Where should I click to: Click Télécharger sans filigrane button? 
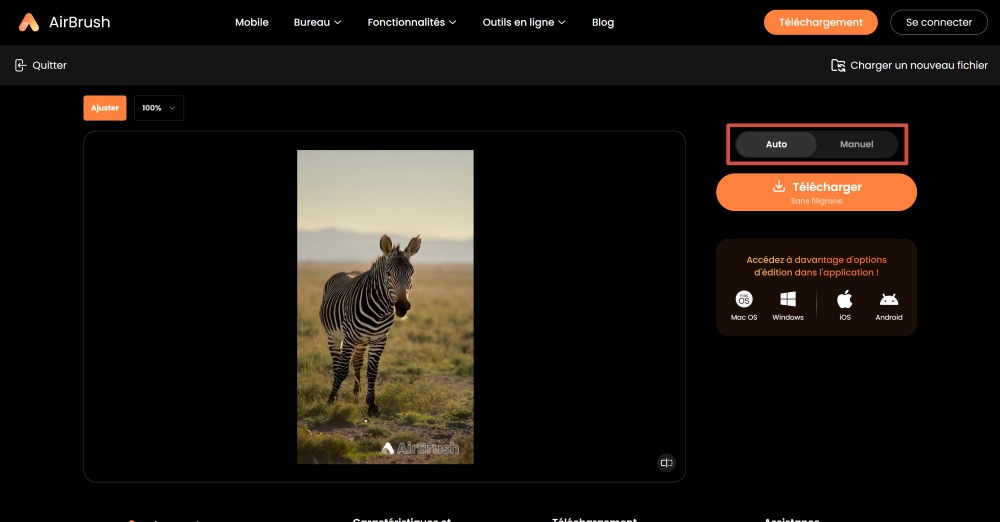tap(816, 192)
